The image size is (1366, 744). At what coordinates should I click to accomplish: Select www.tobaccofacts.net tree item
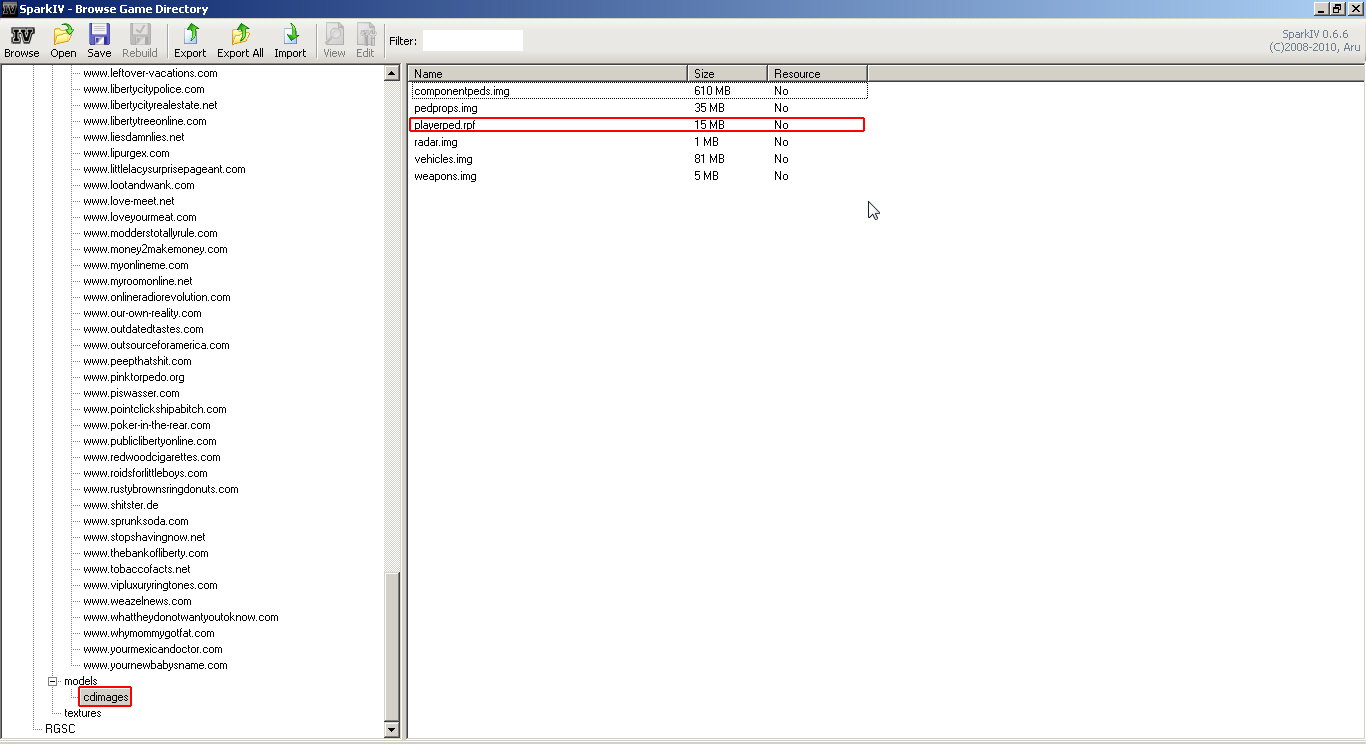coord(137,569)
